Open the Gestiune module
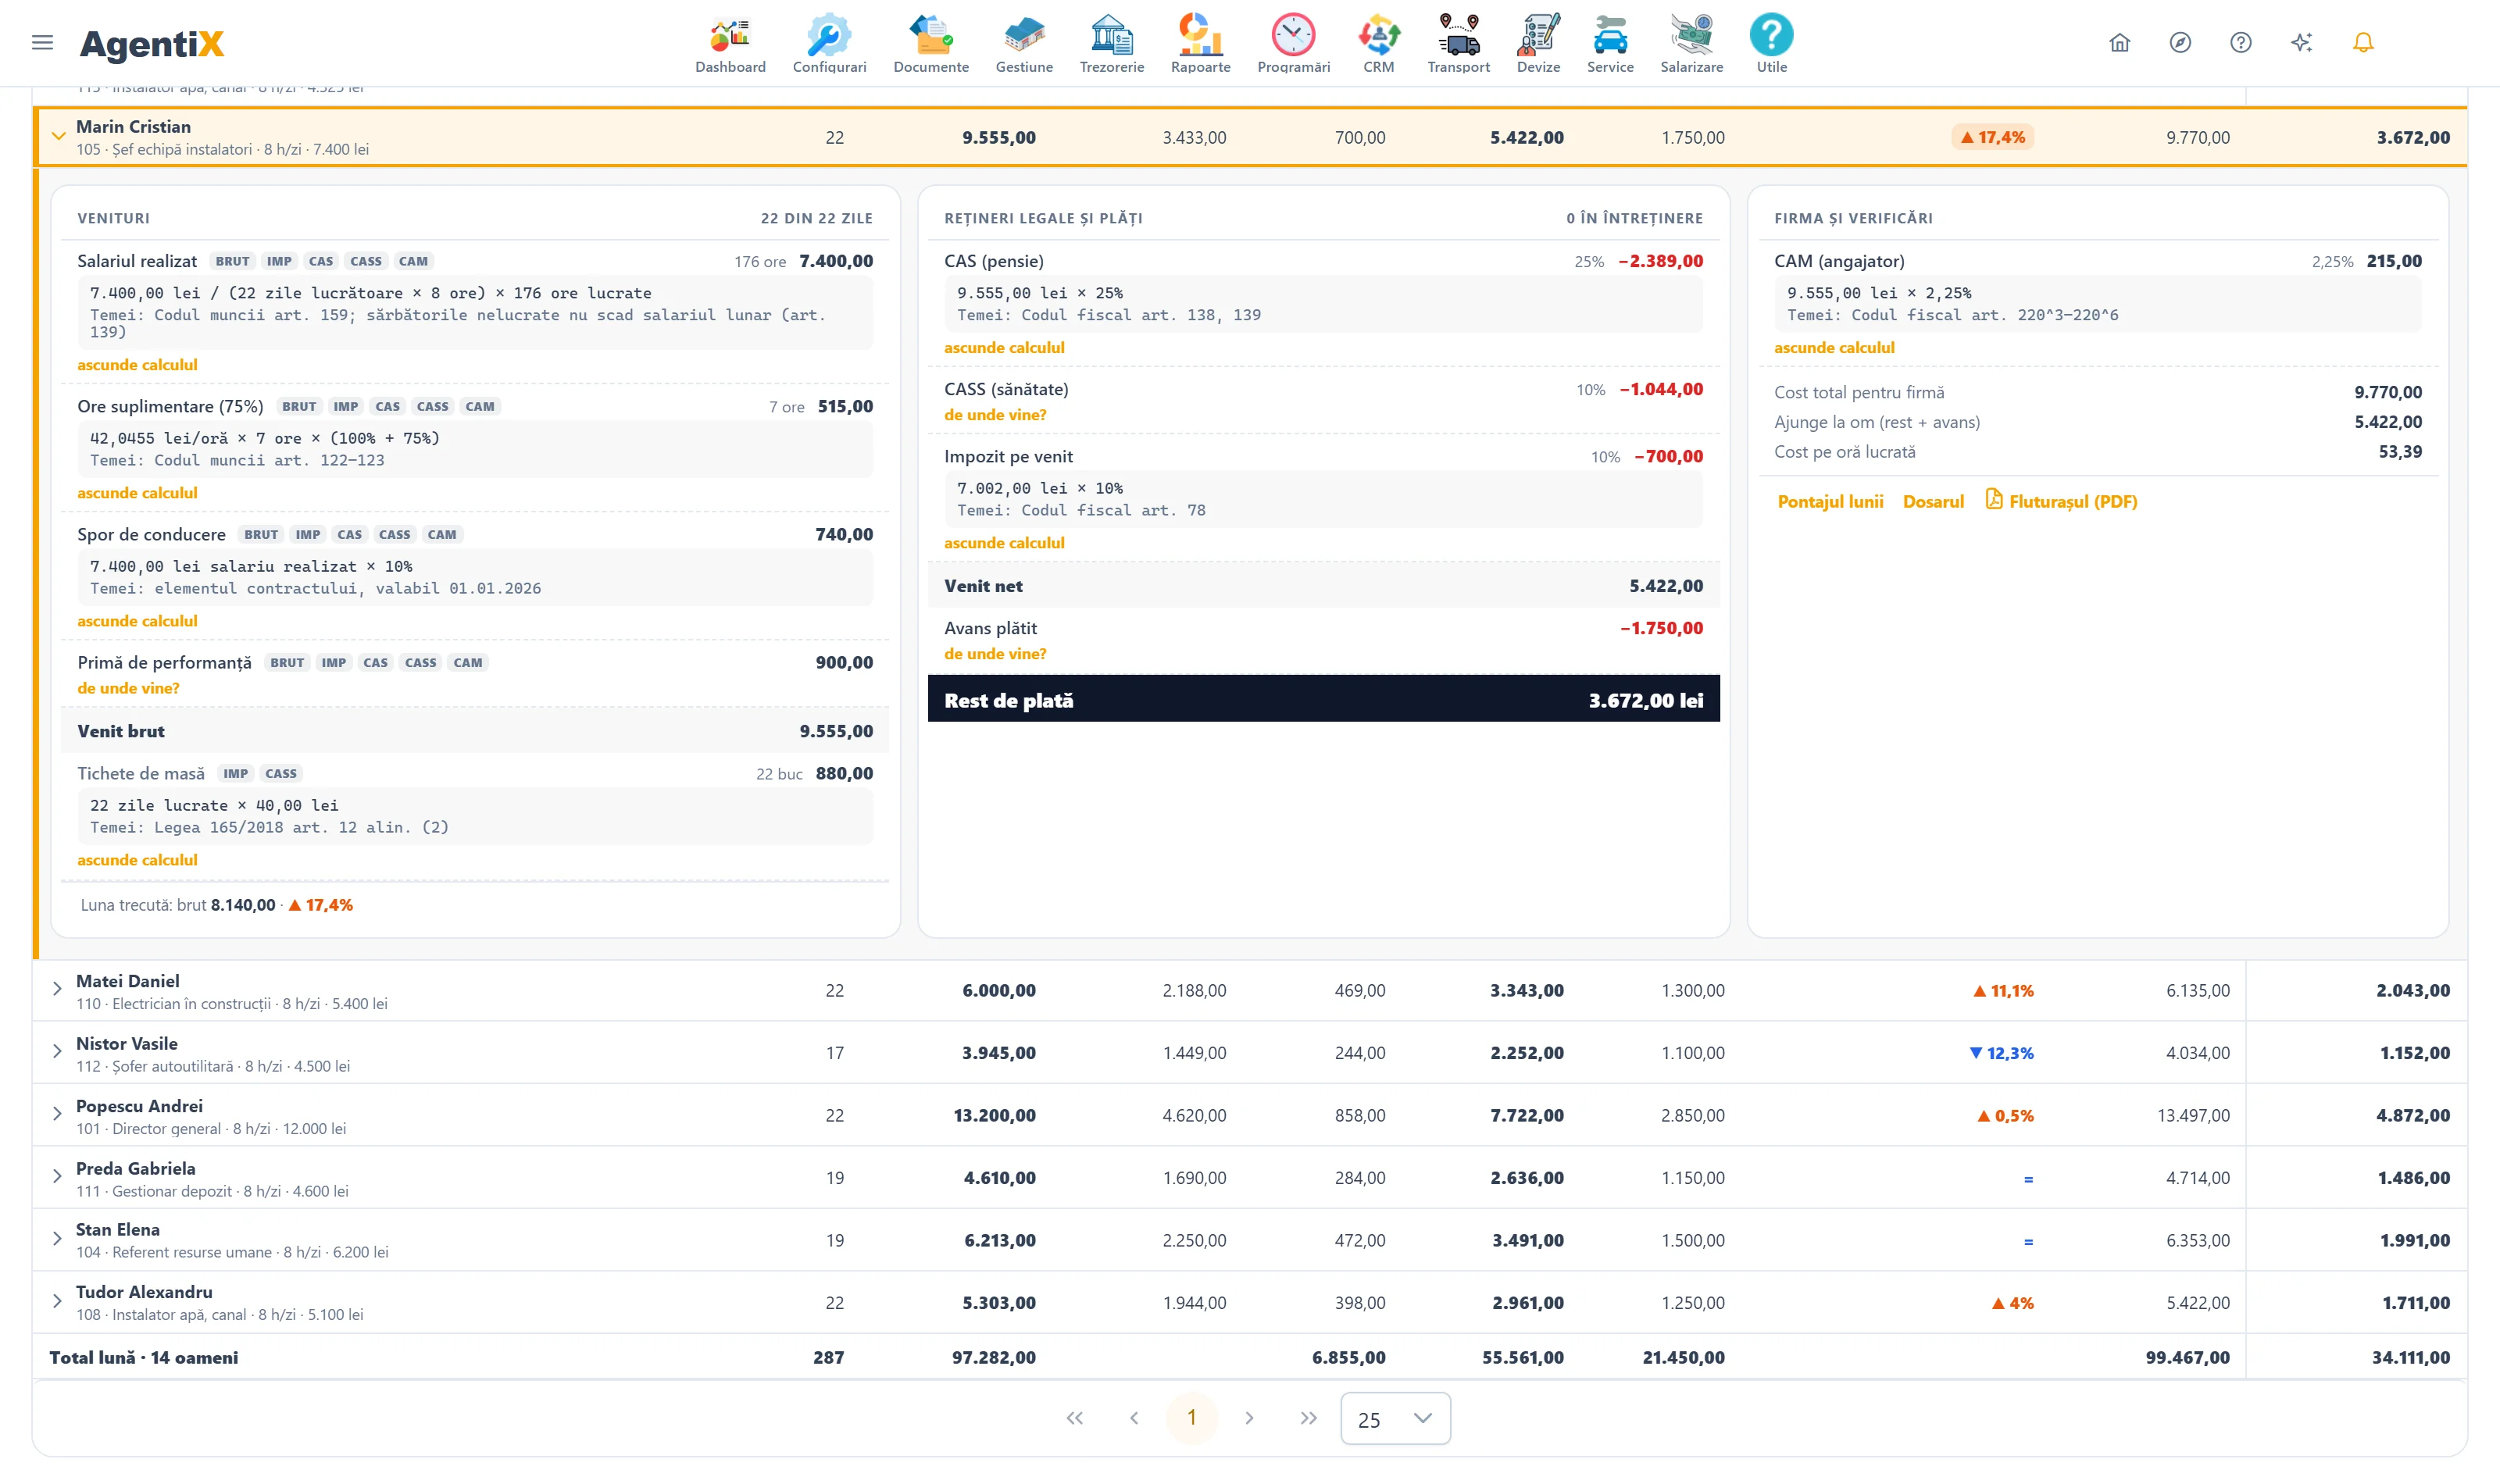2500x1484 pixels. click(x=1024, y=43)
